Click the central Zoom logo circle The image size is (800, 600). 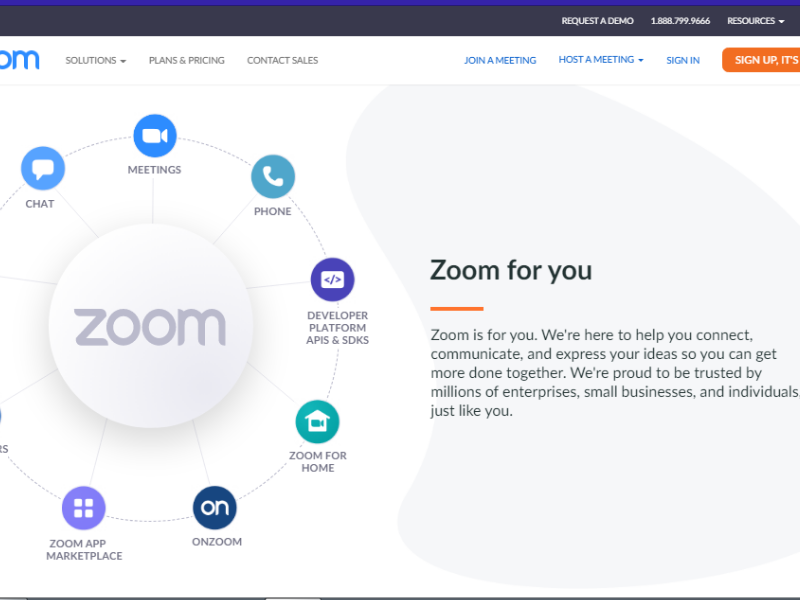(151, 326)
